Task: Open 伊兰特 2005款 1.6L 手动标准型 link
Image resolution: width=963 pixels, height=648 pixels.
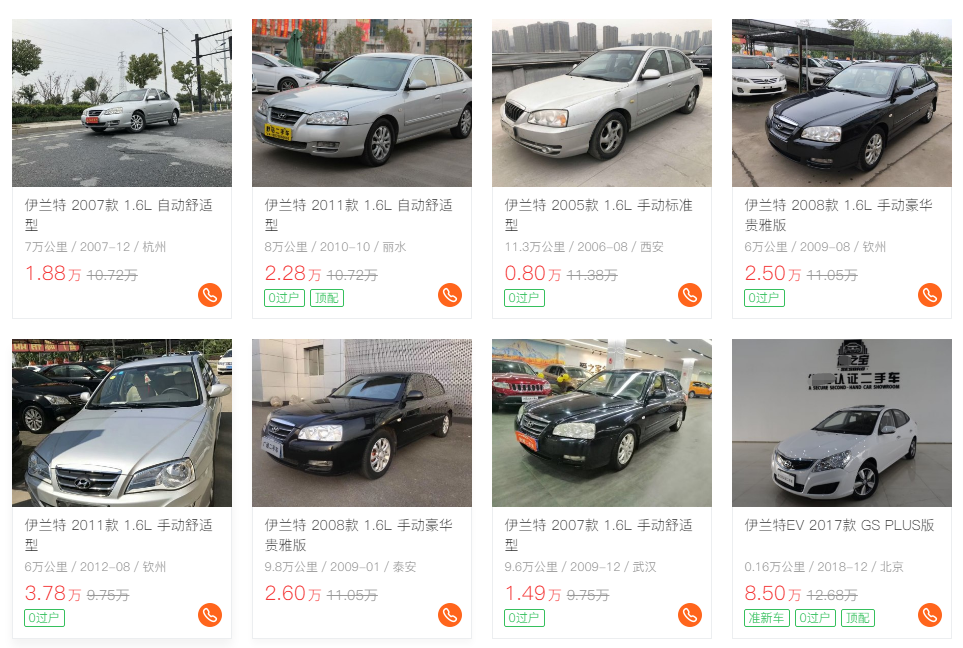Action: point(599,215)
